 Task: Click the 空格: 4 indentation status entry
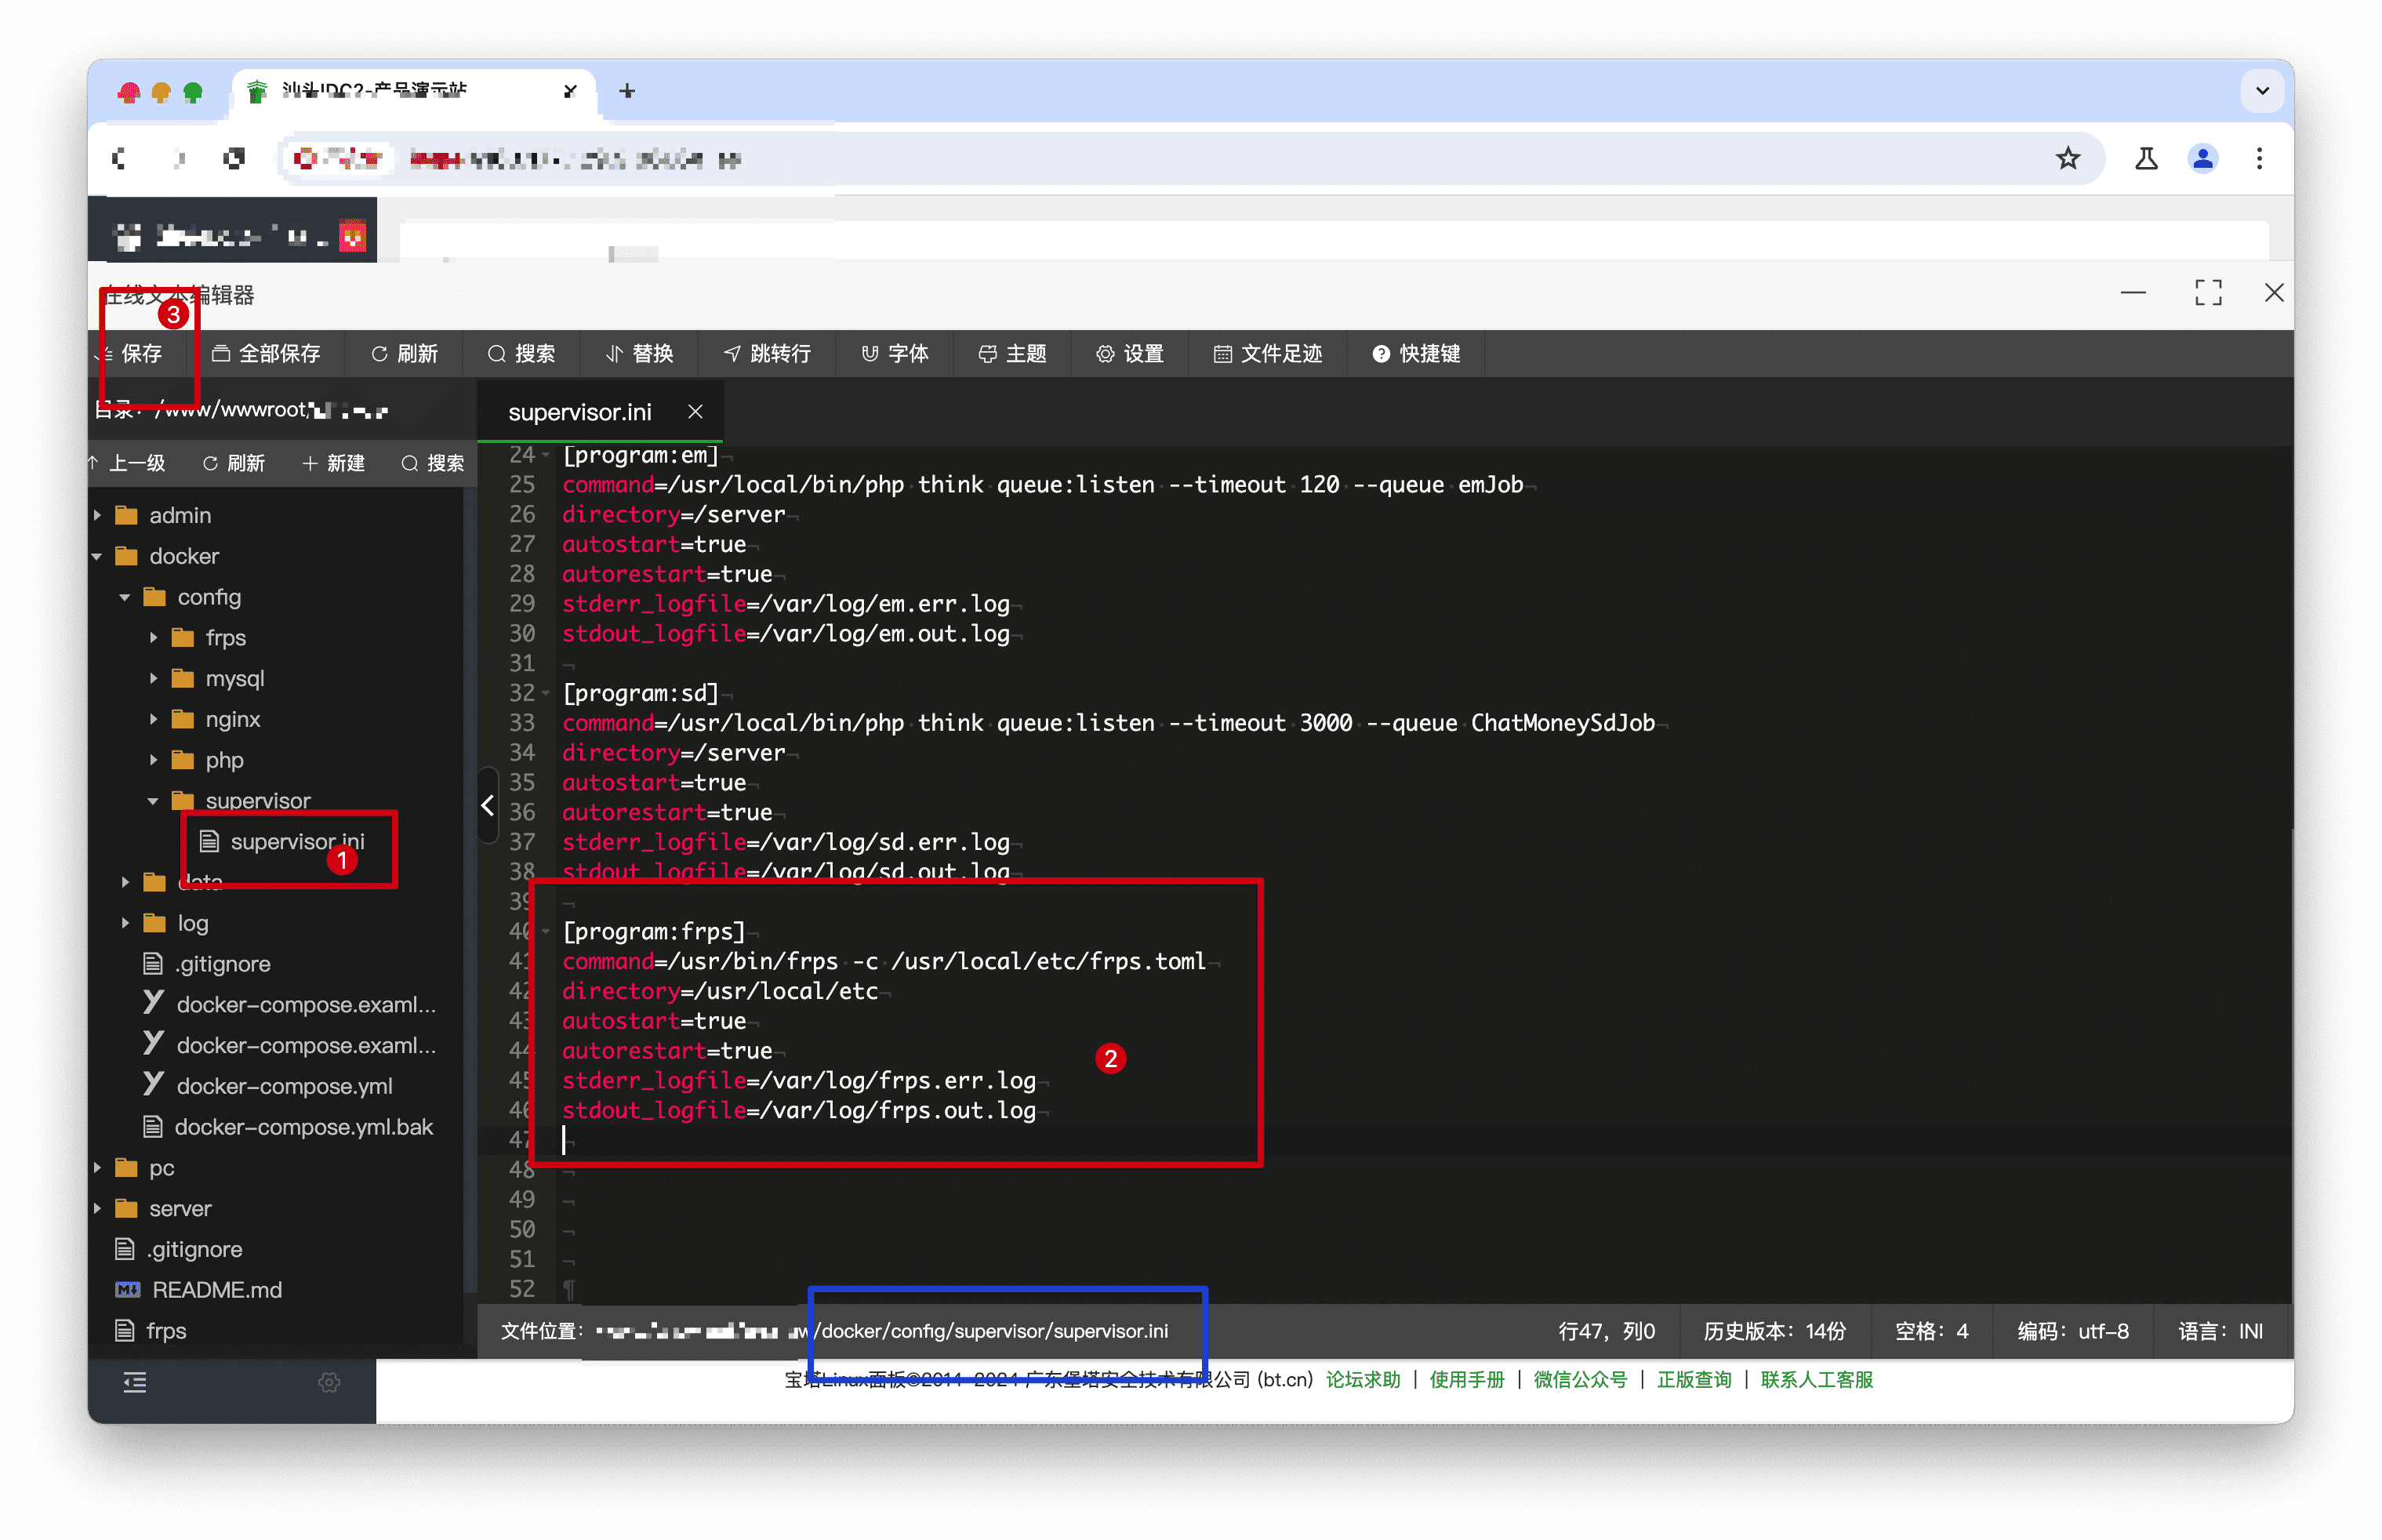point(1932,1331)
